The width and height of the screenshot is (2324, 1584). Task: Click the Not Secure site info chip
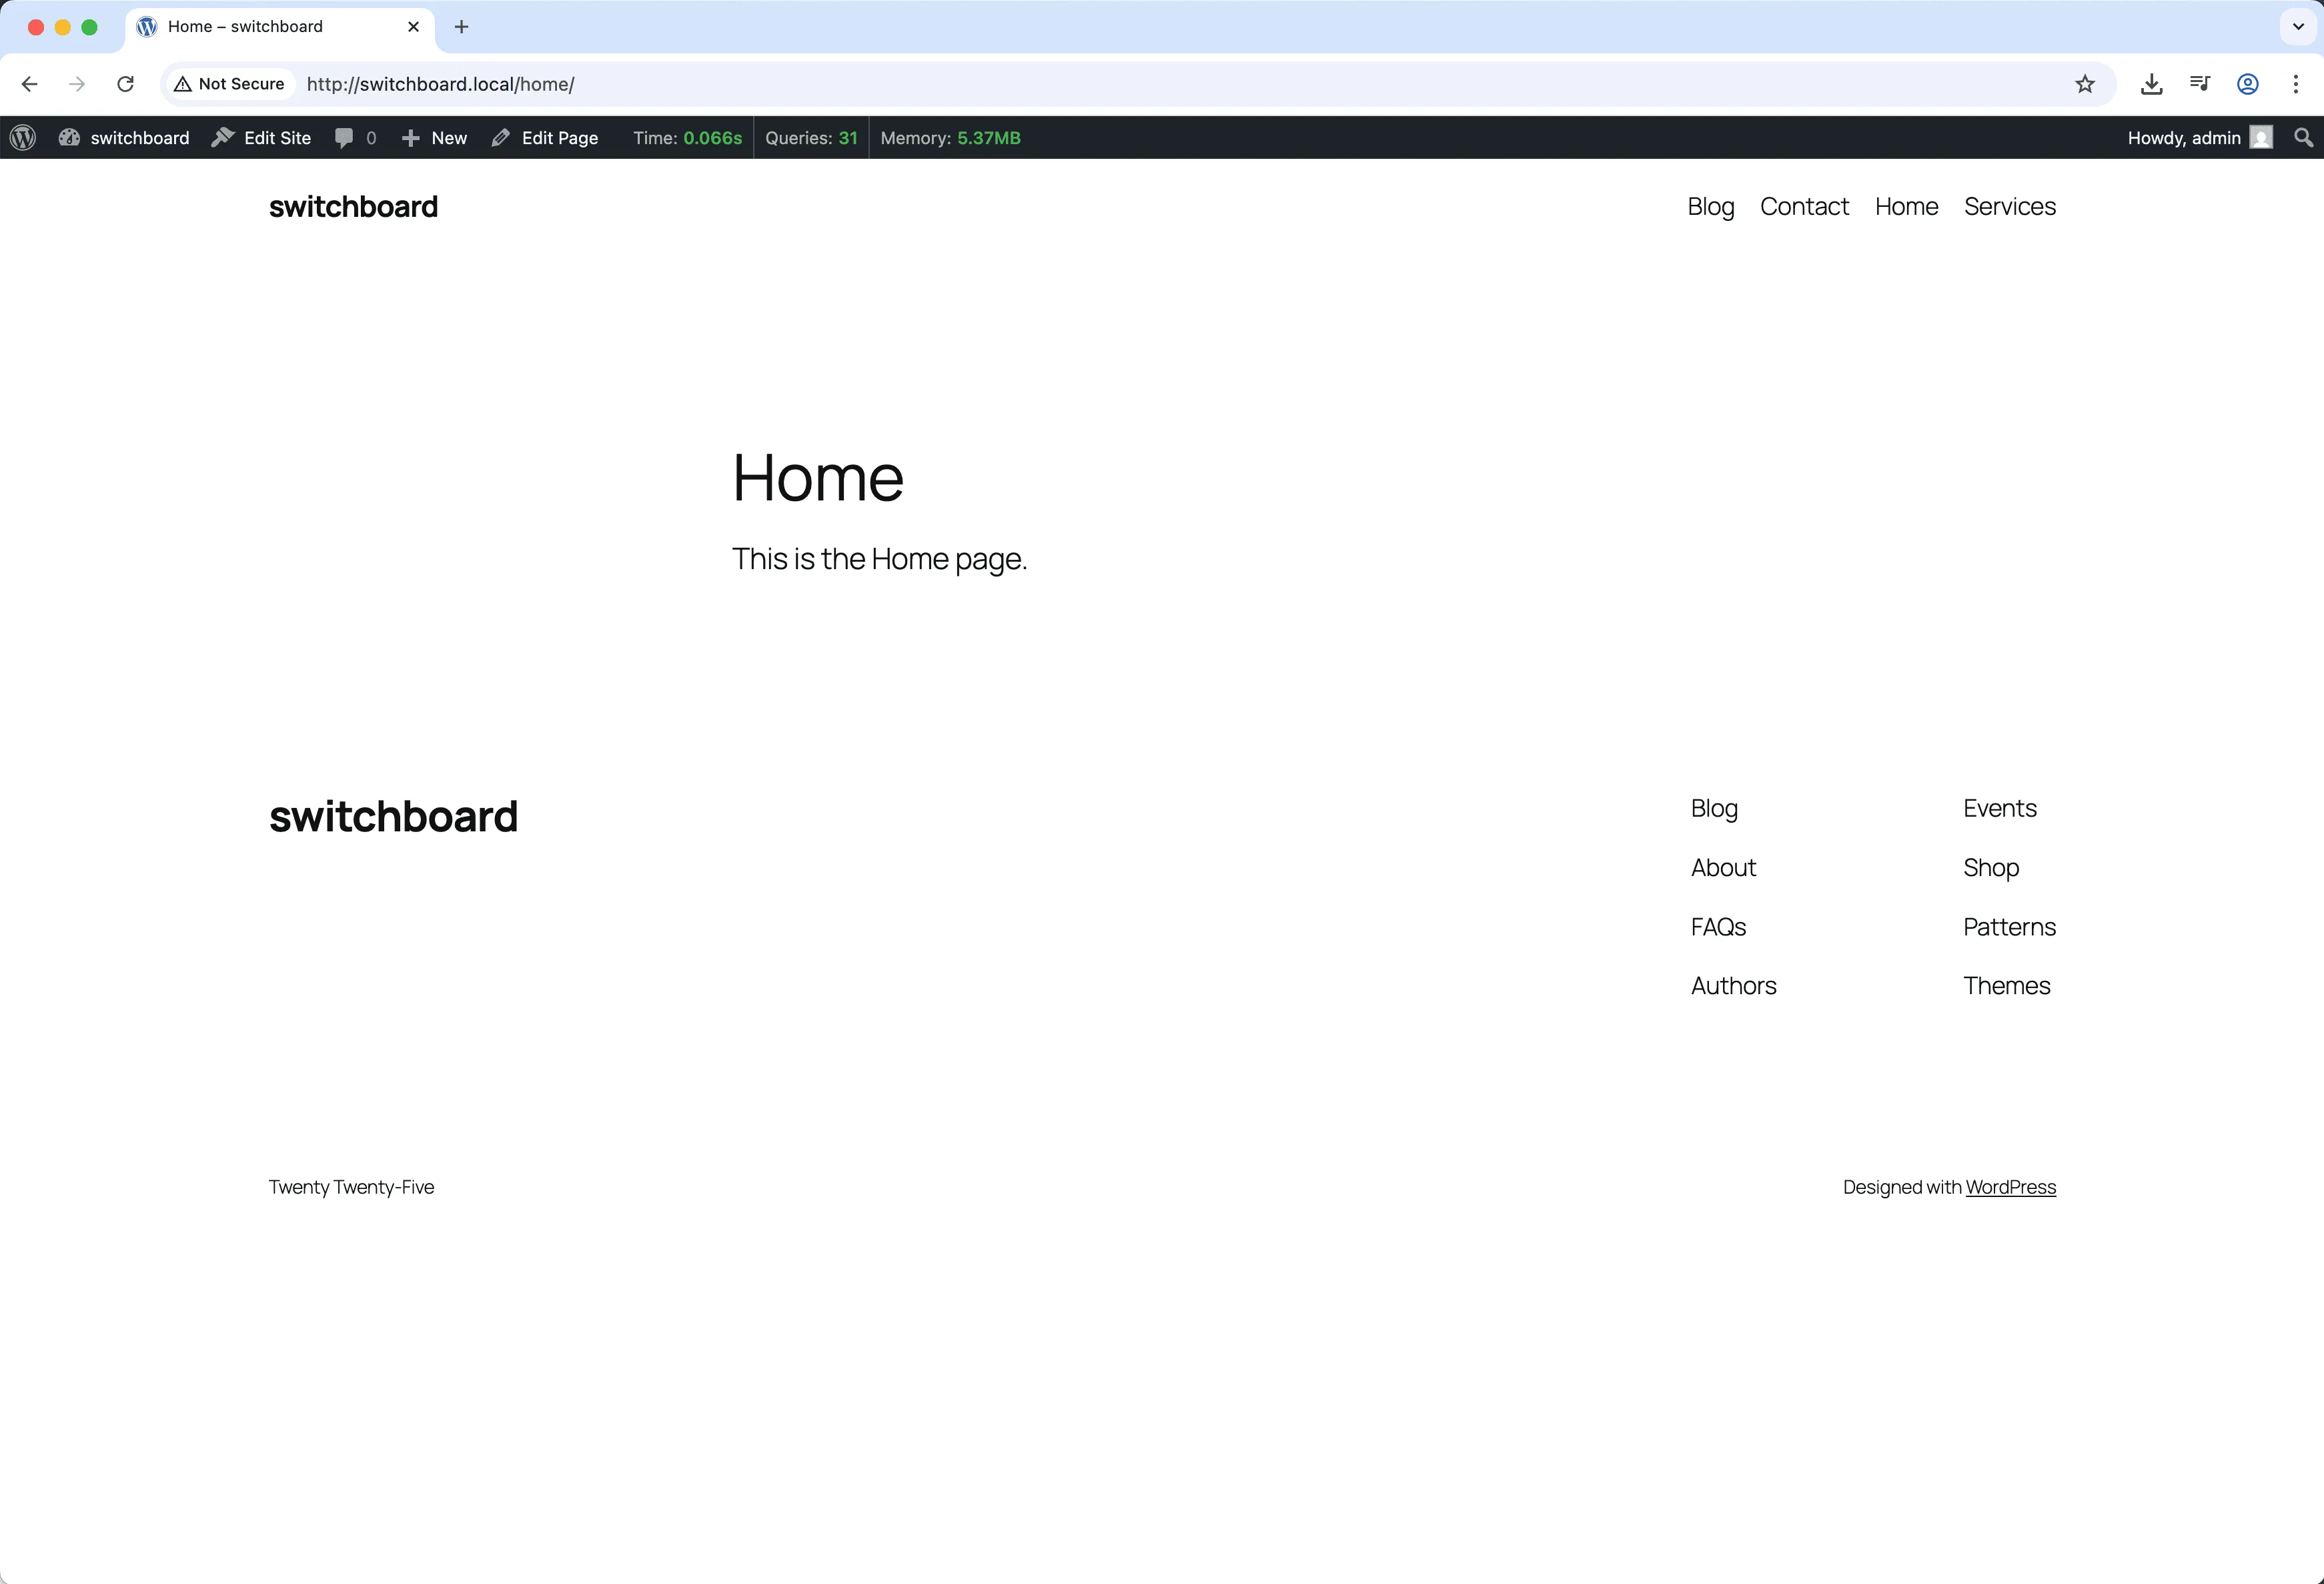pyautogui.click(x=230, y=84)
